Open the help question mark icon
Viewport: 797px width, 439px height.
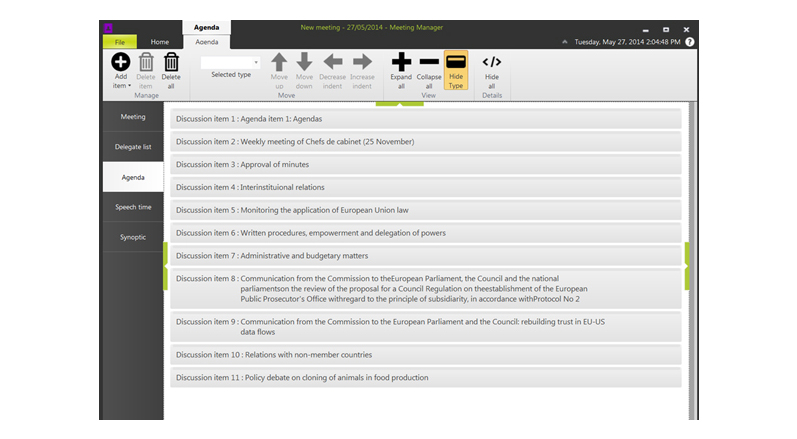[689, 42]
